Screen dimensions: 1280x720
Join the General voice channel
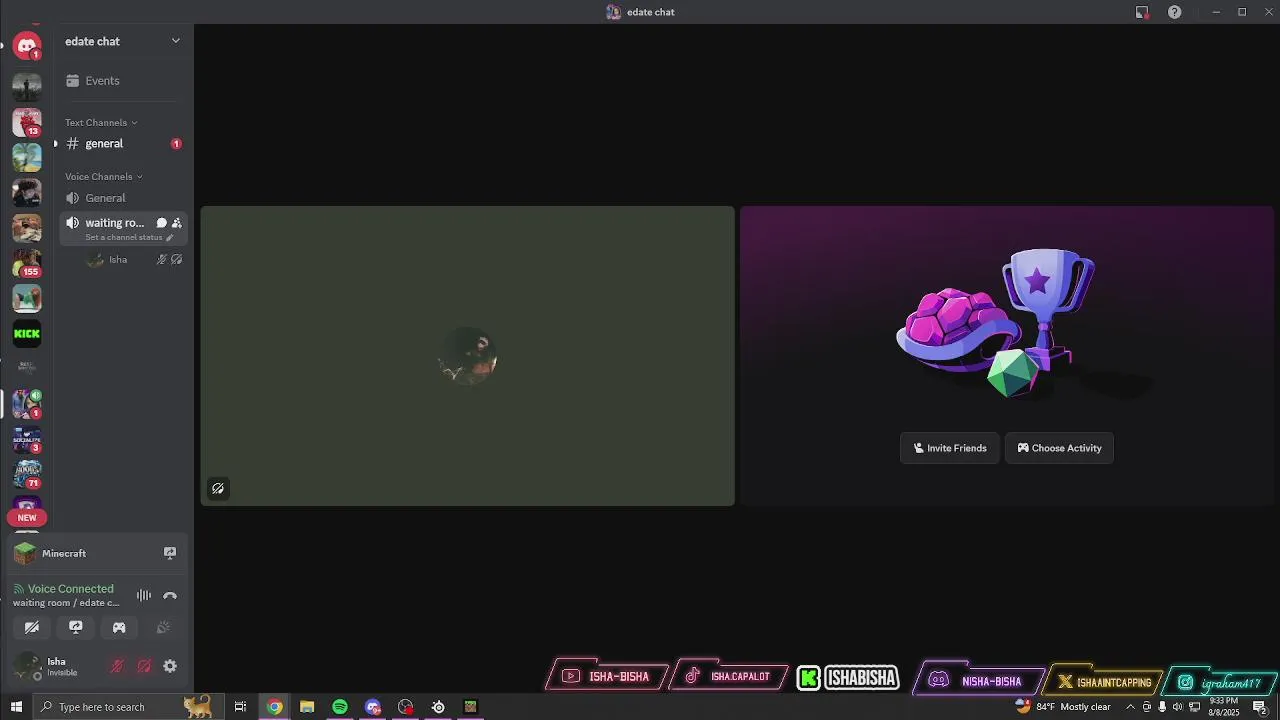(122, 198)
